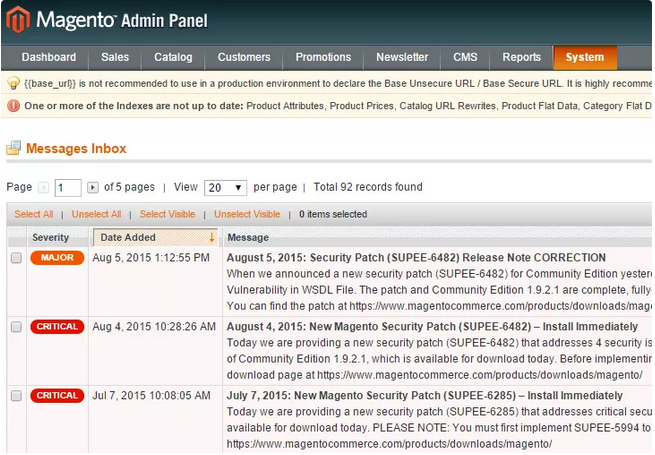
Task: Click August 4 SUPEE-6482 Install Immediately title
Action: pos(432,326)
